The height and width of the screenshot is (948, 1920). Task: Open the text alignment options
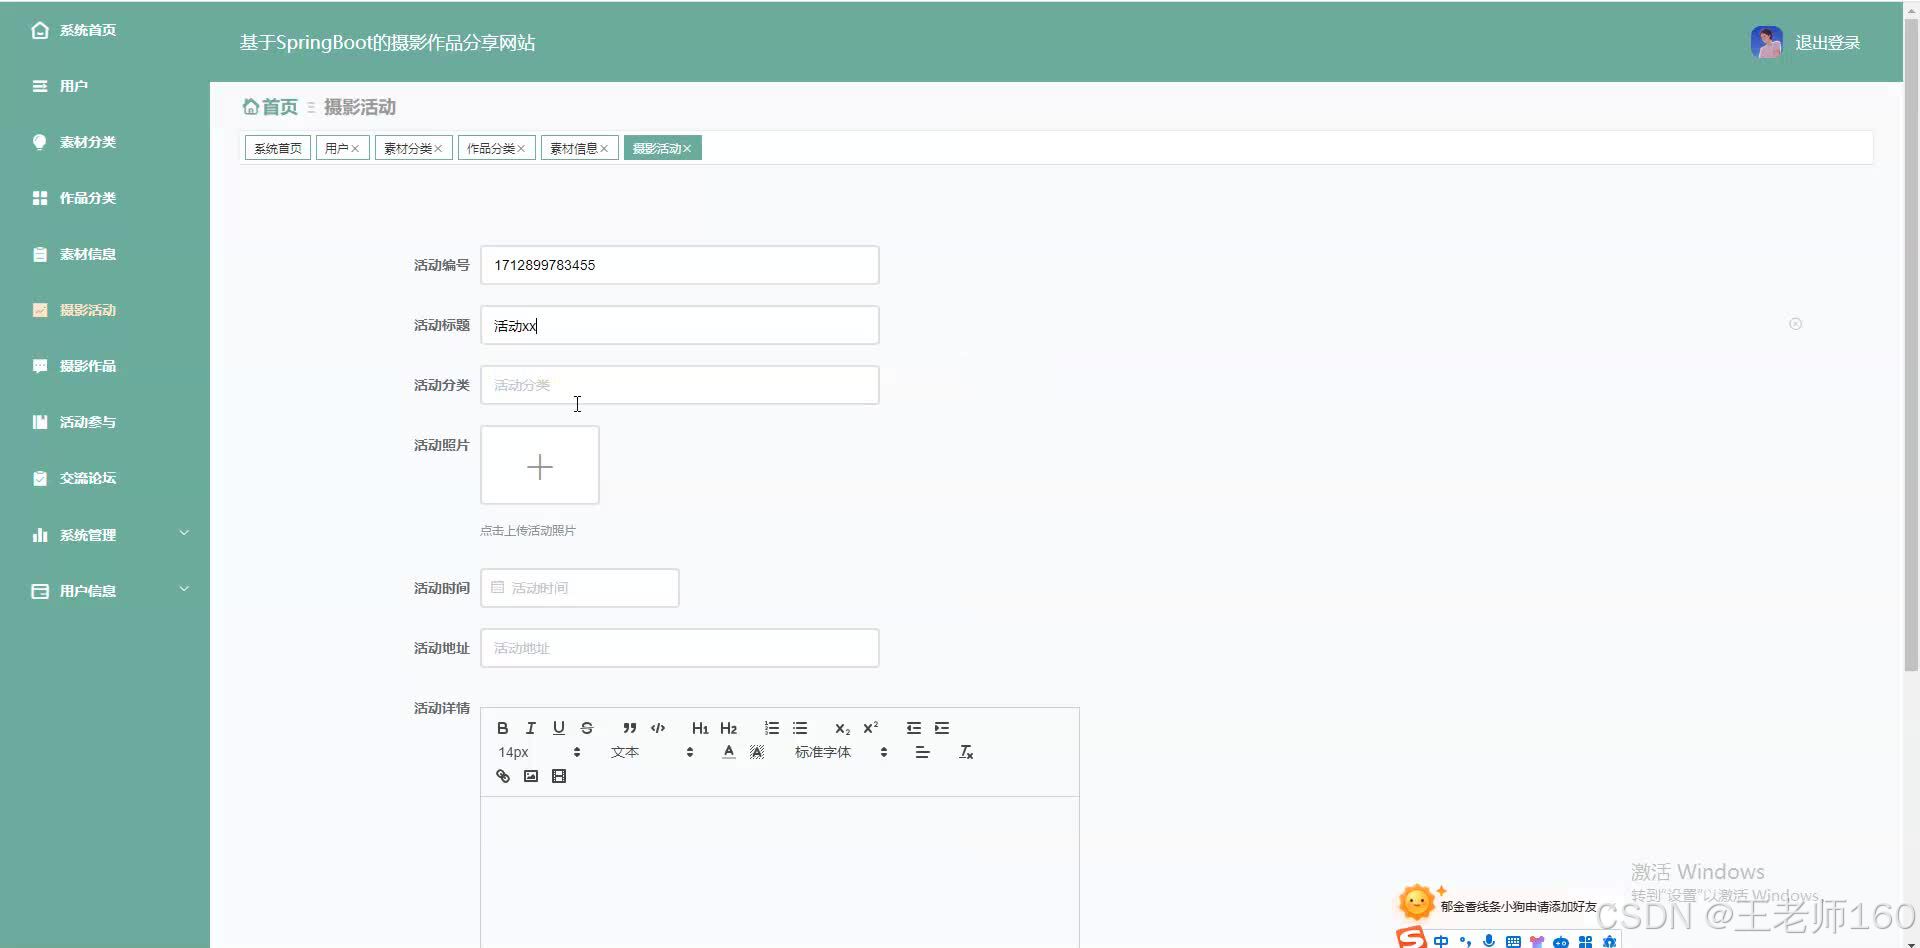point(923,752)
